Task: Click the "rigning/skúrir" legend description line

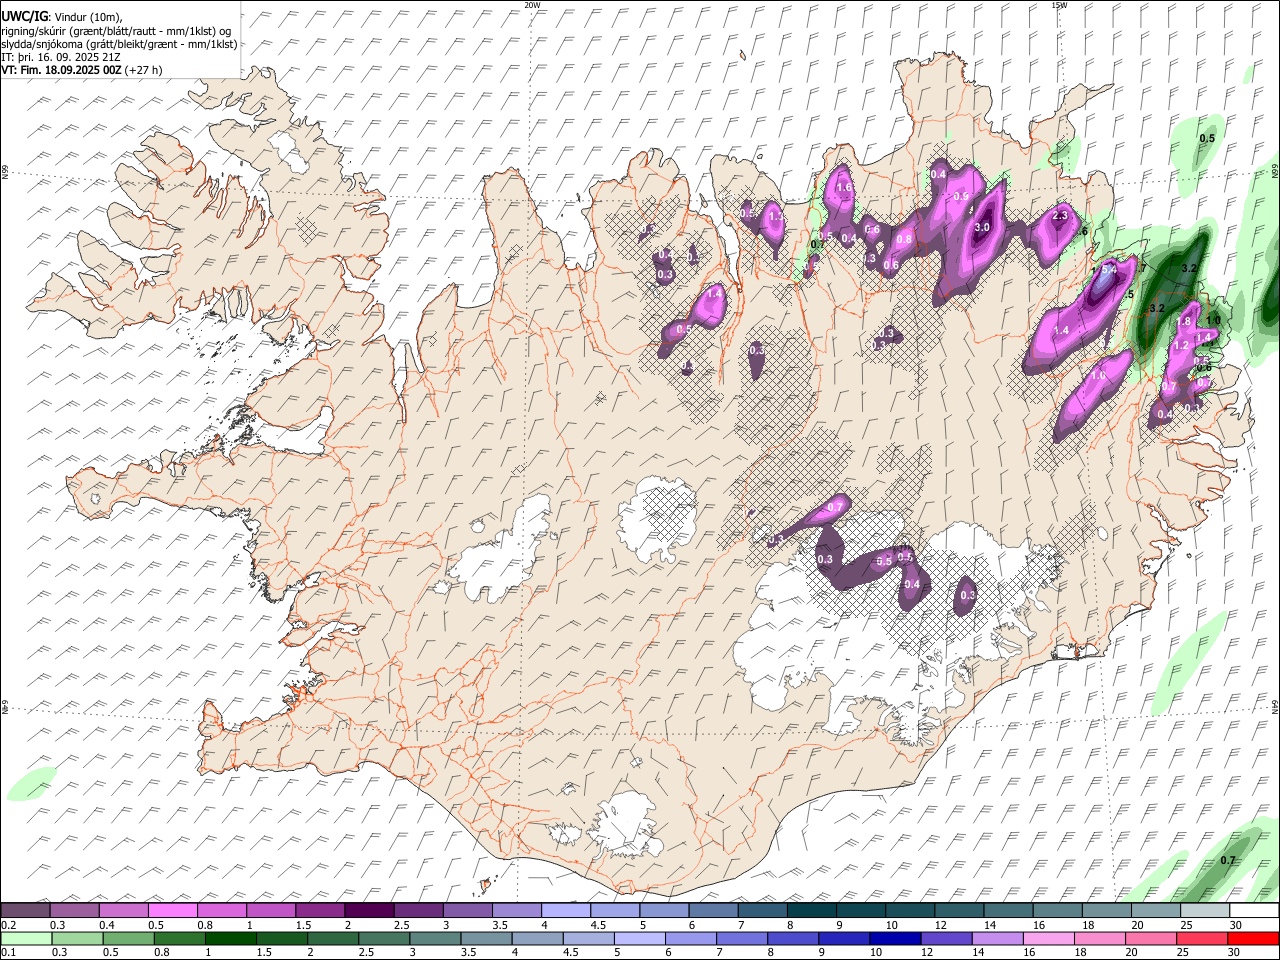Action: coord(116,31)
